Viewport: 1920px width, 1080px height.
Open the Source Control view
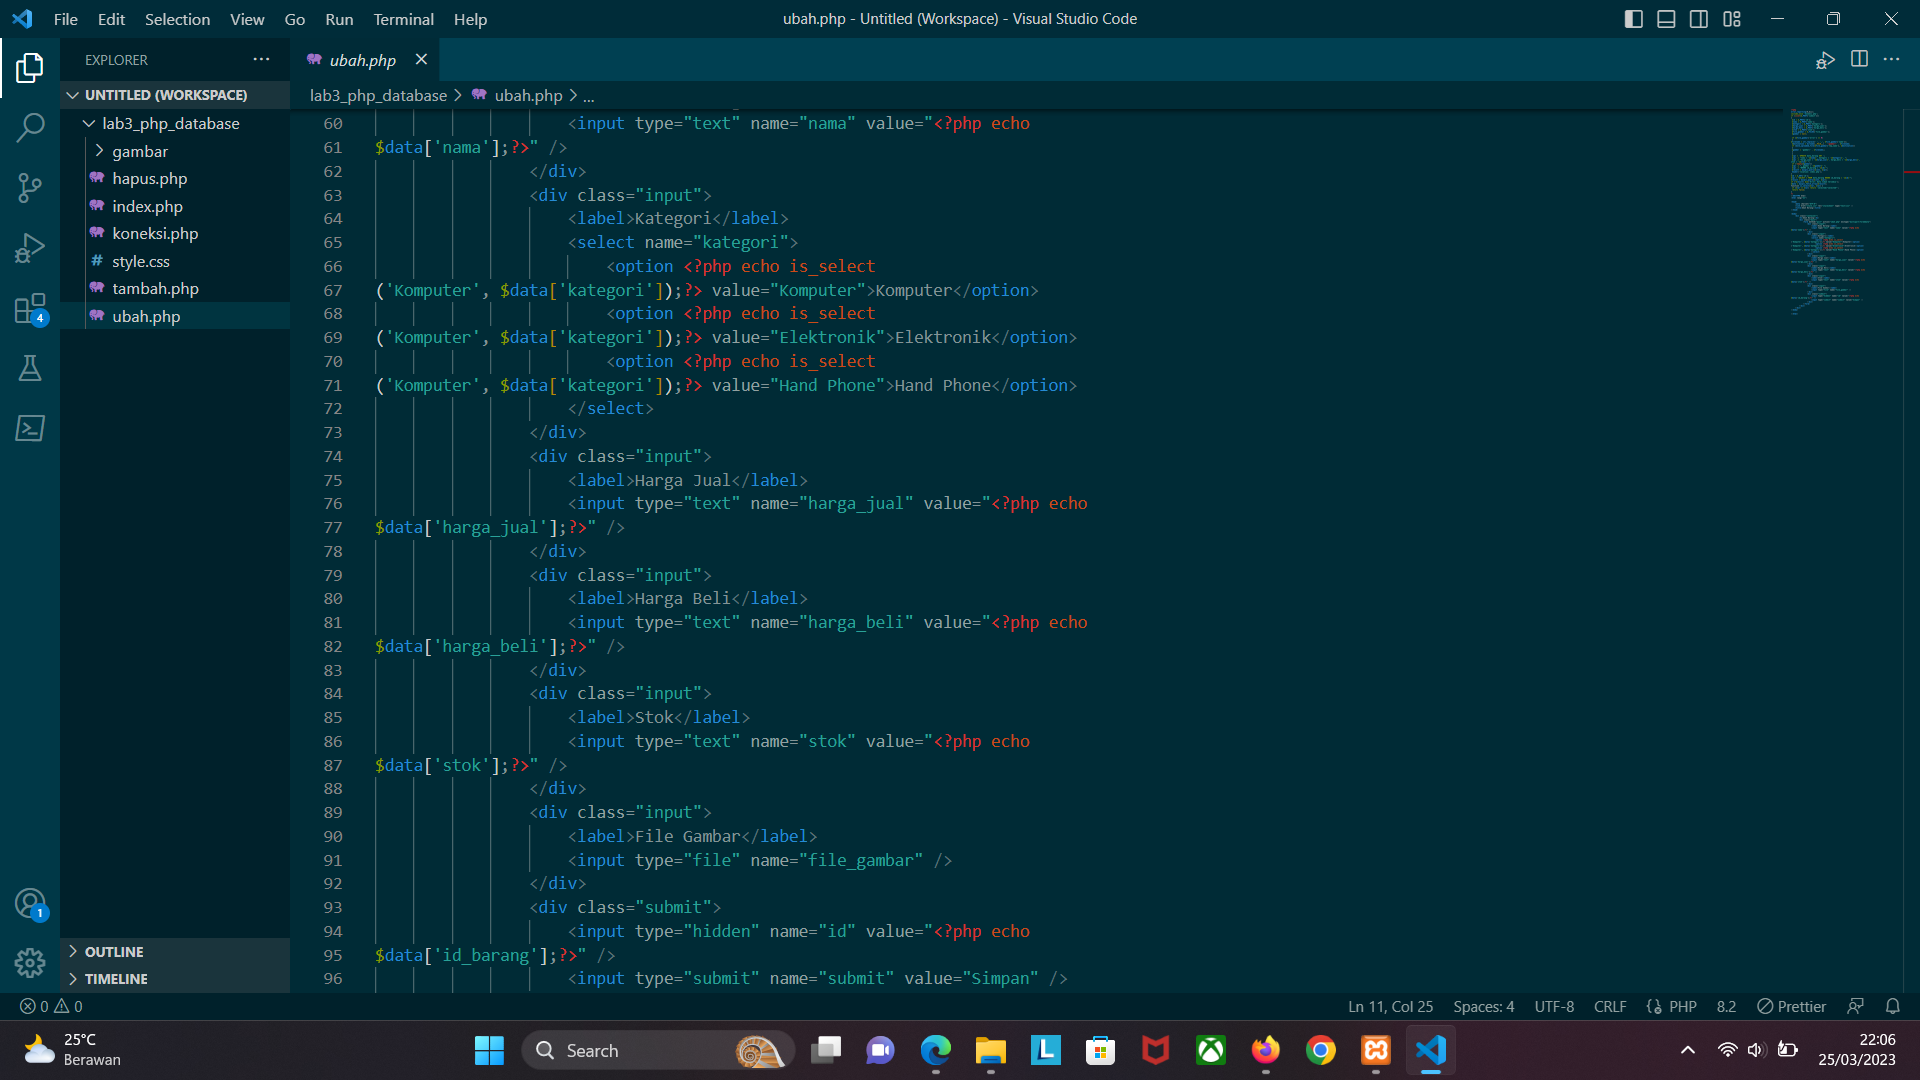(x=30, y=188)
